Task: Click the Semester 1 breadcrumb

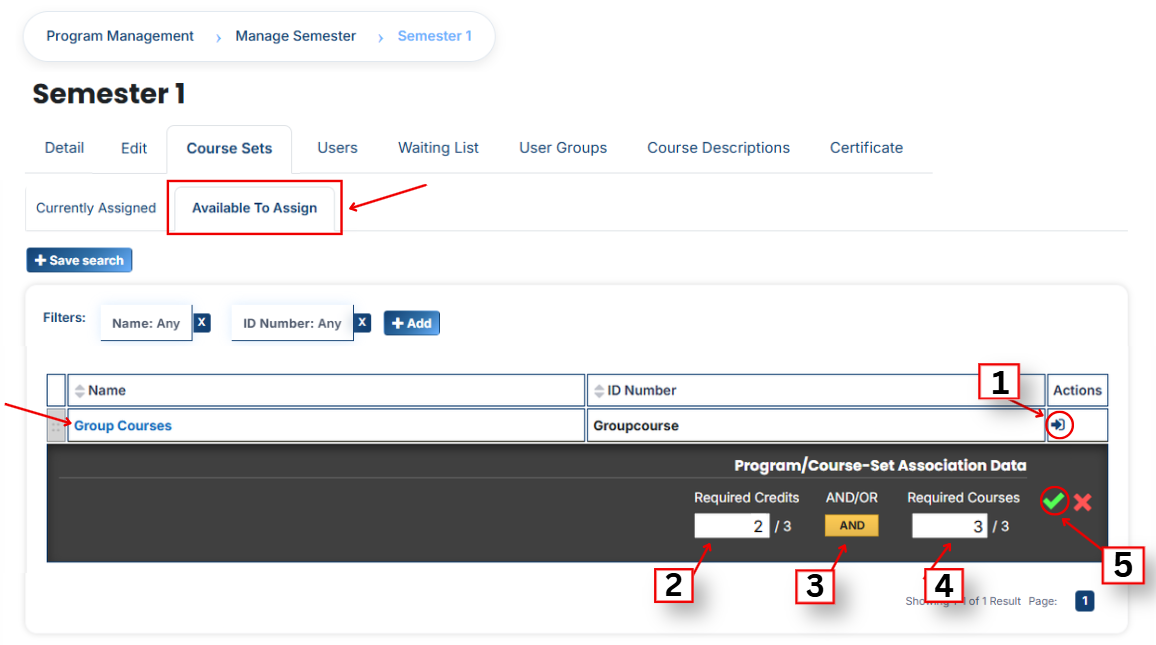Action: point(434,36)
